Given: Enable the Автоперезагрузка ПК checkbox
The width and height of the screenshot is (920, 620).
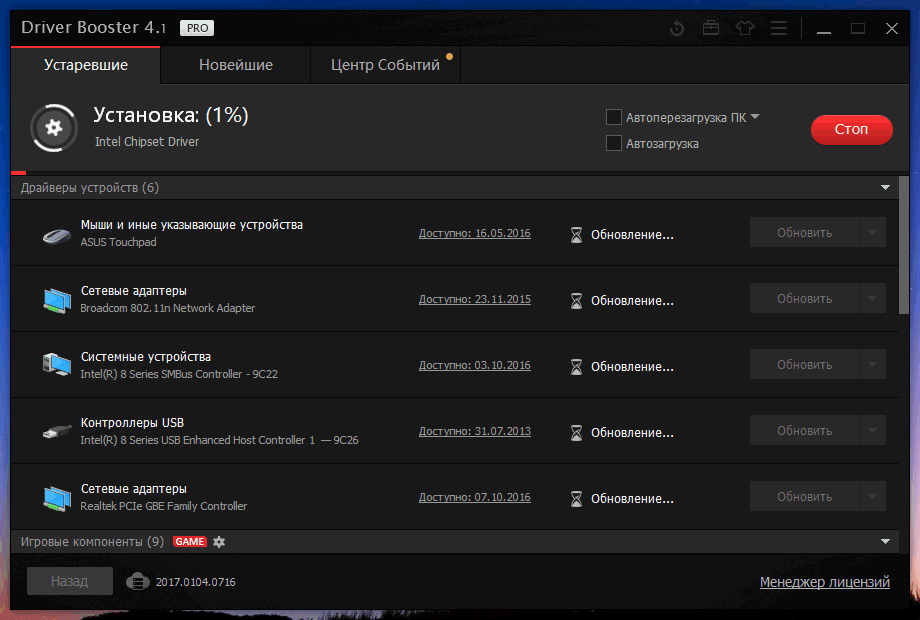Looking at the screenshot, I should [x=614, y=117].
